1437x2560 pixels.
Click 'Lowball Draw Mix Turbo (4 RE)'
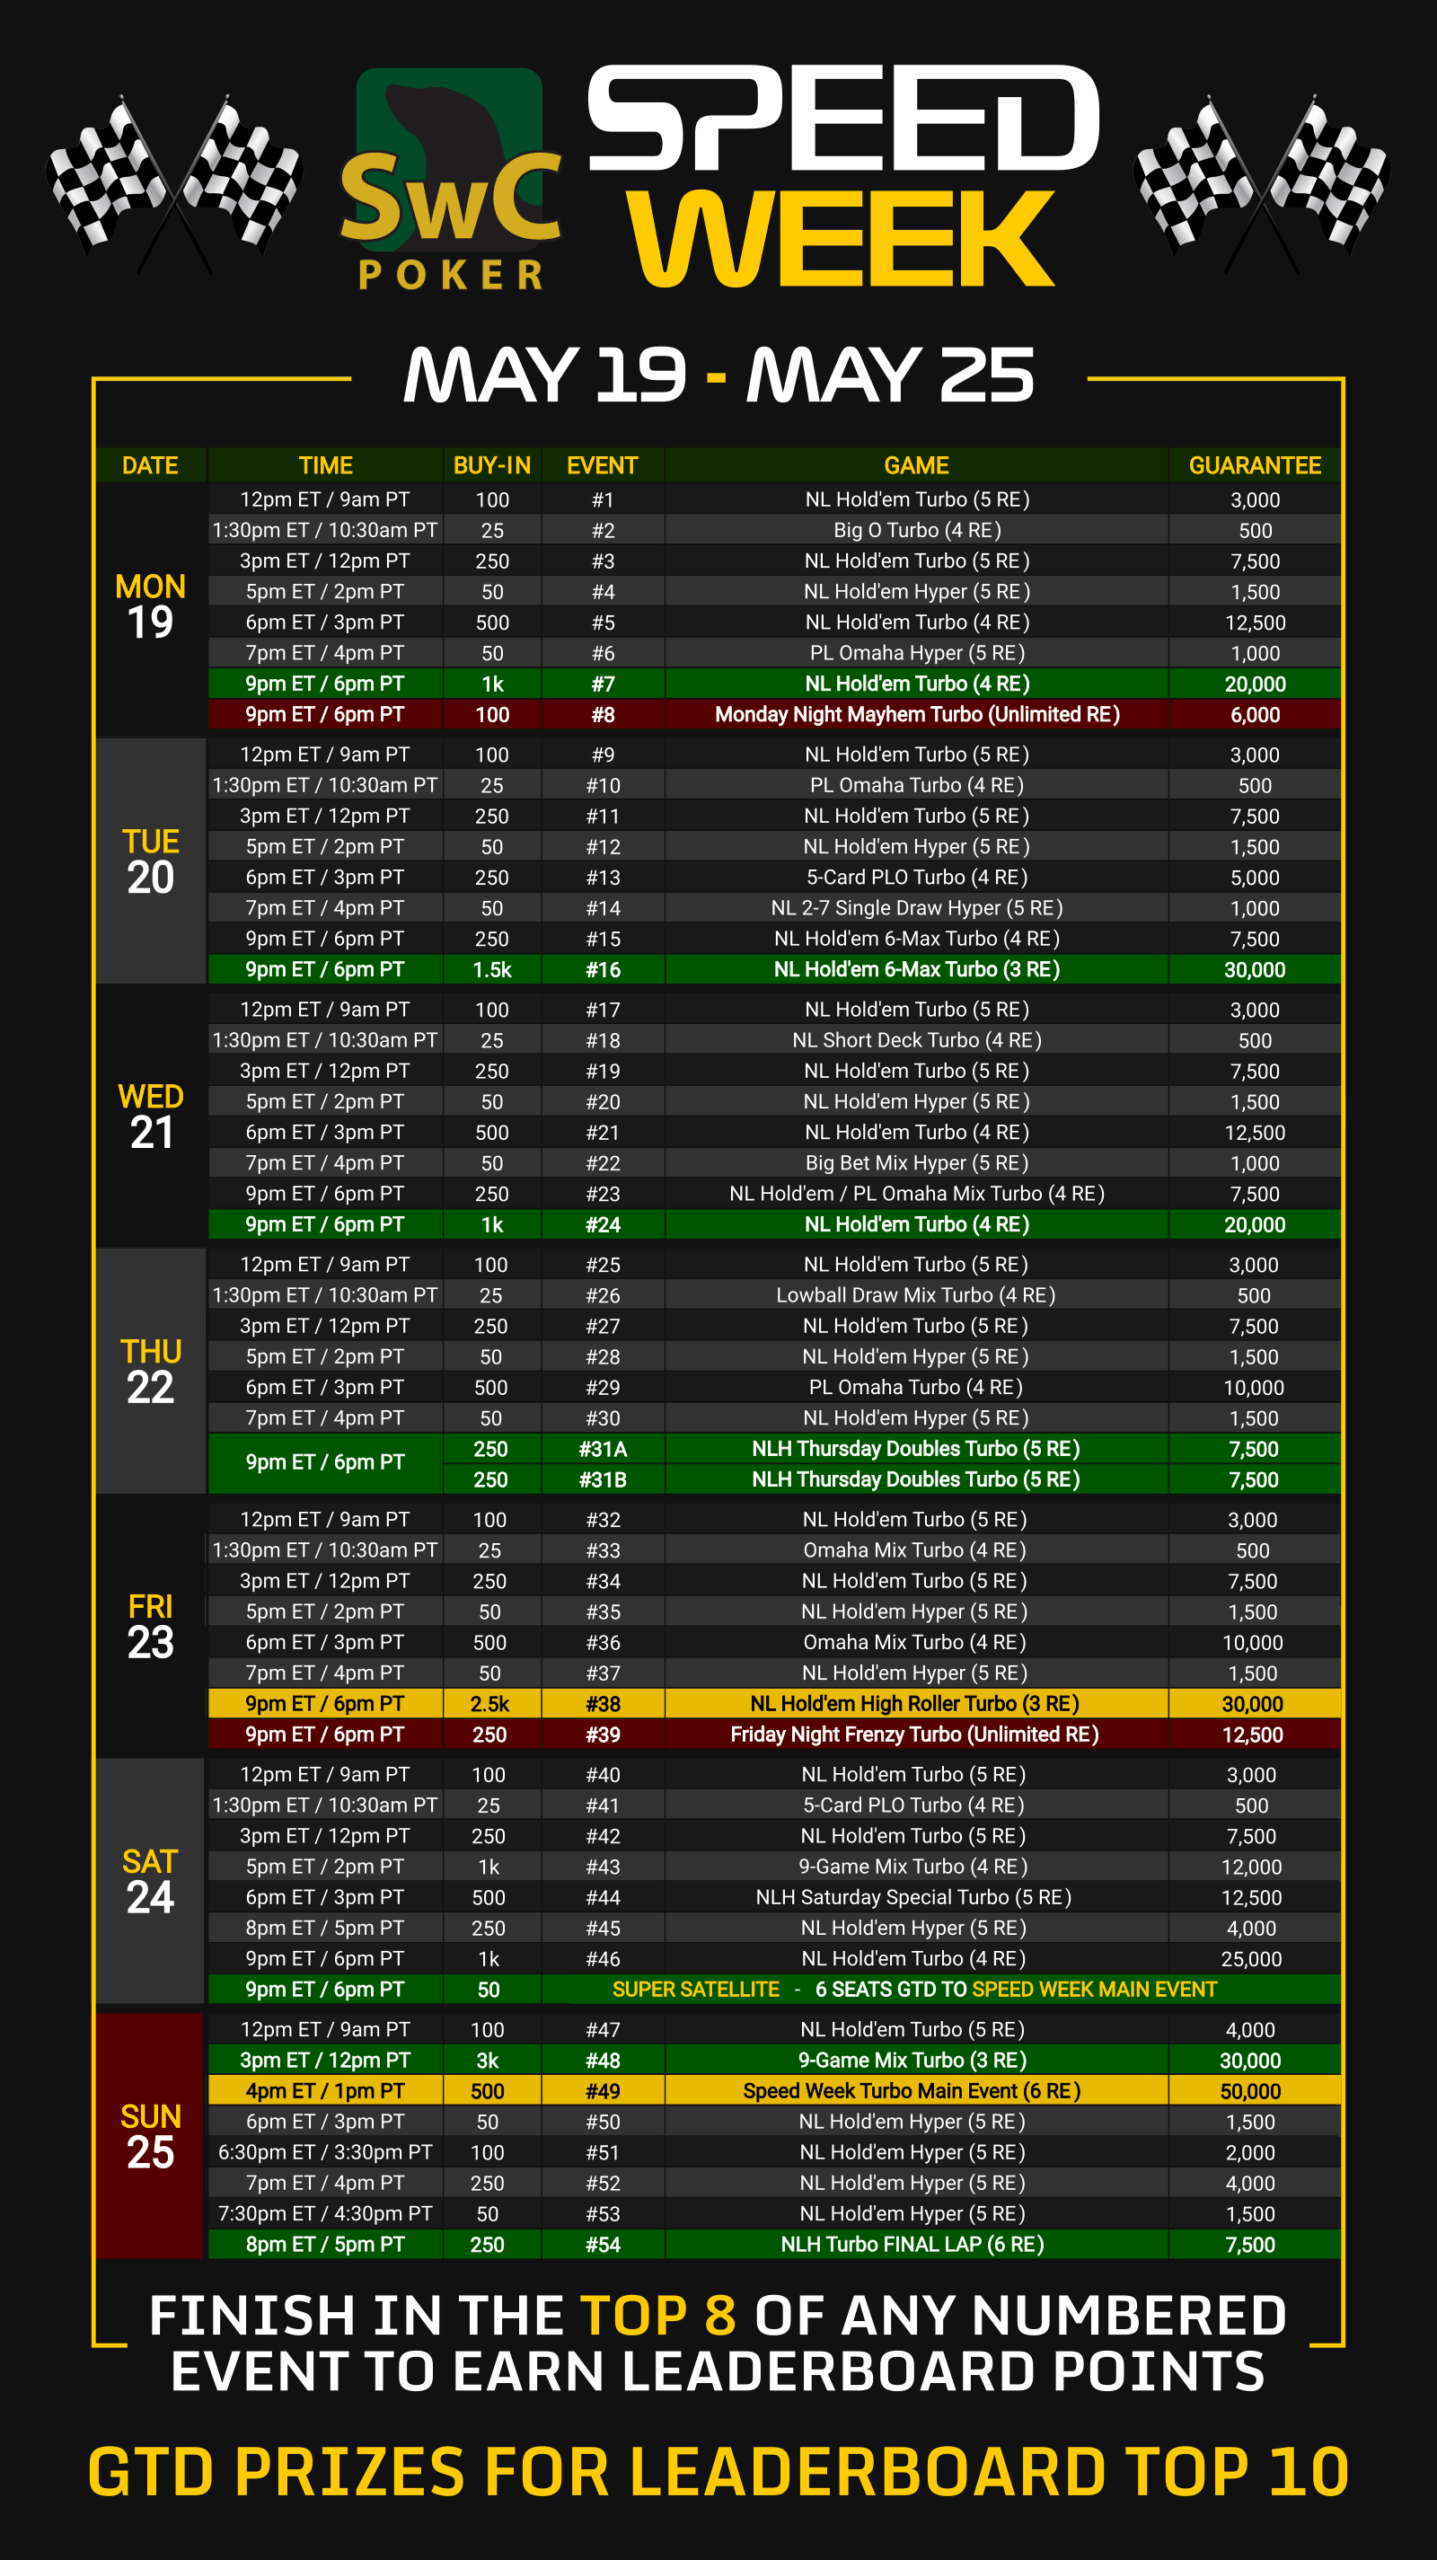(x=916, y=1295)
